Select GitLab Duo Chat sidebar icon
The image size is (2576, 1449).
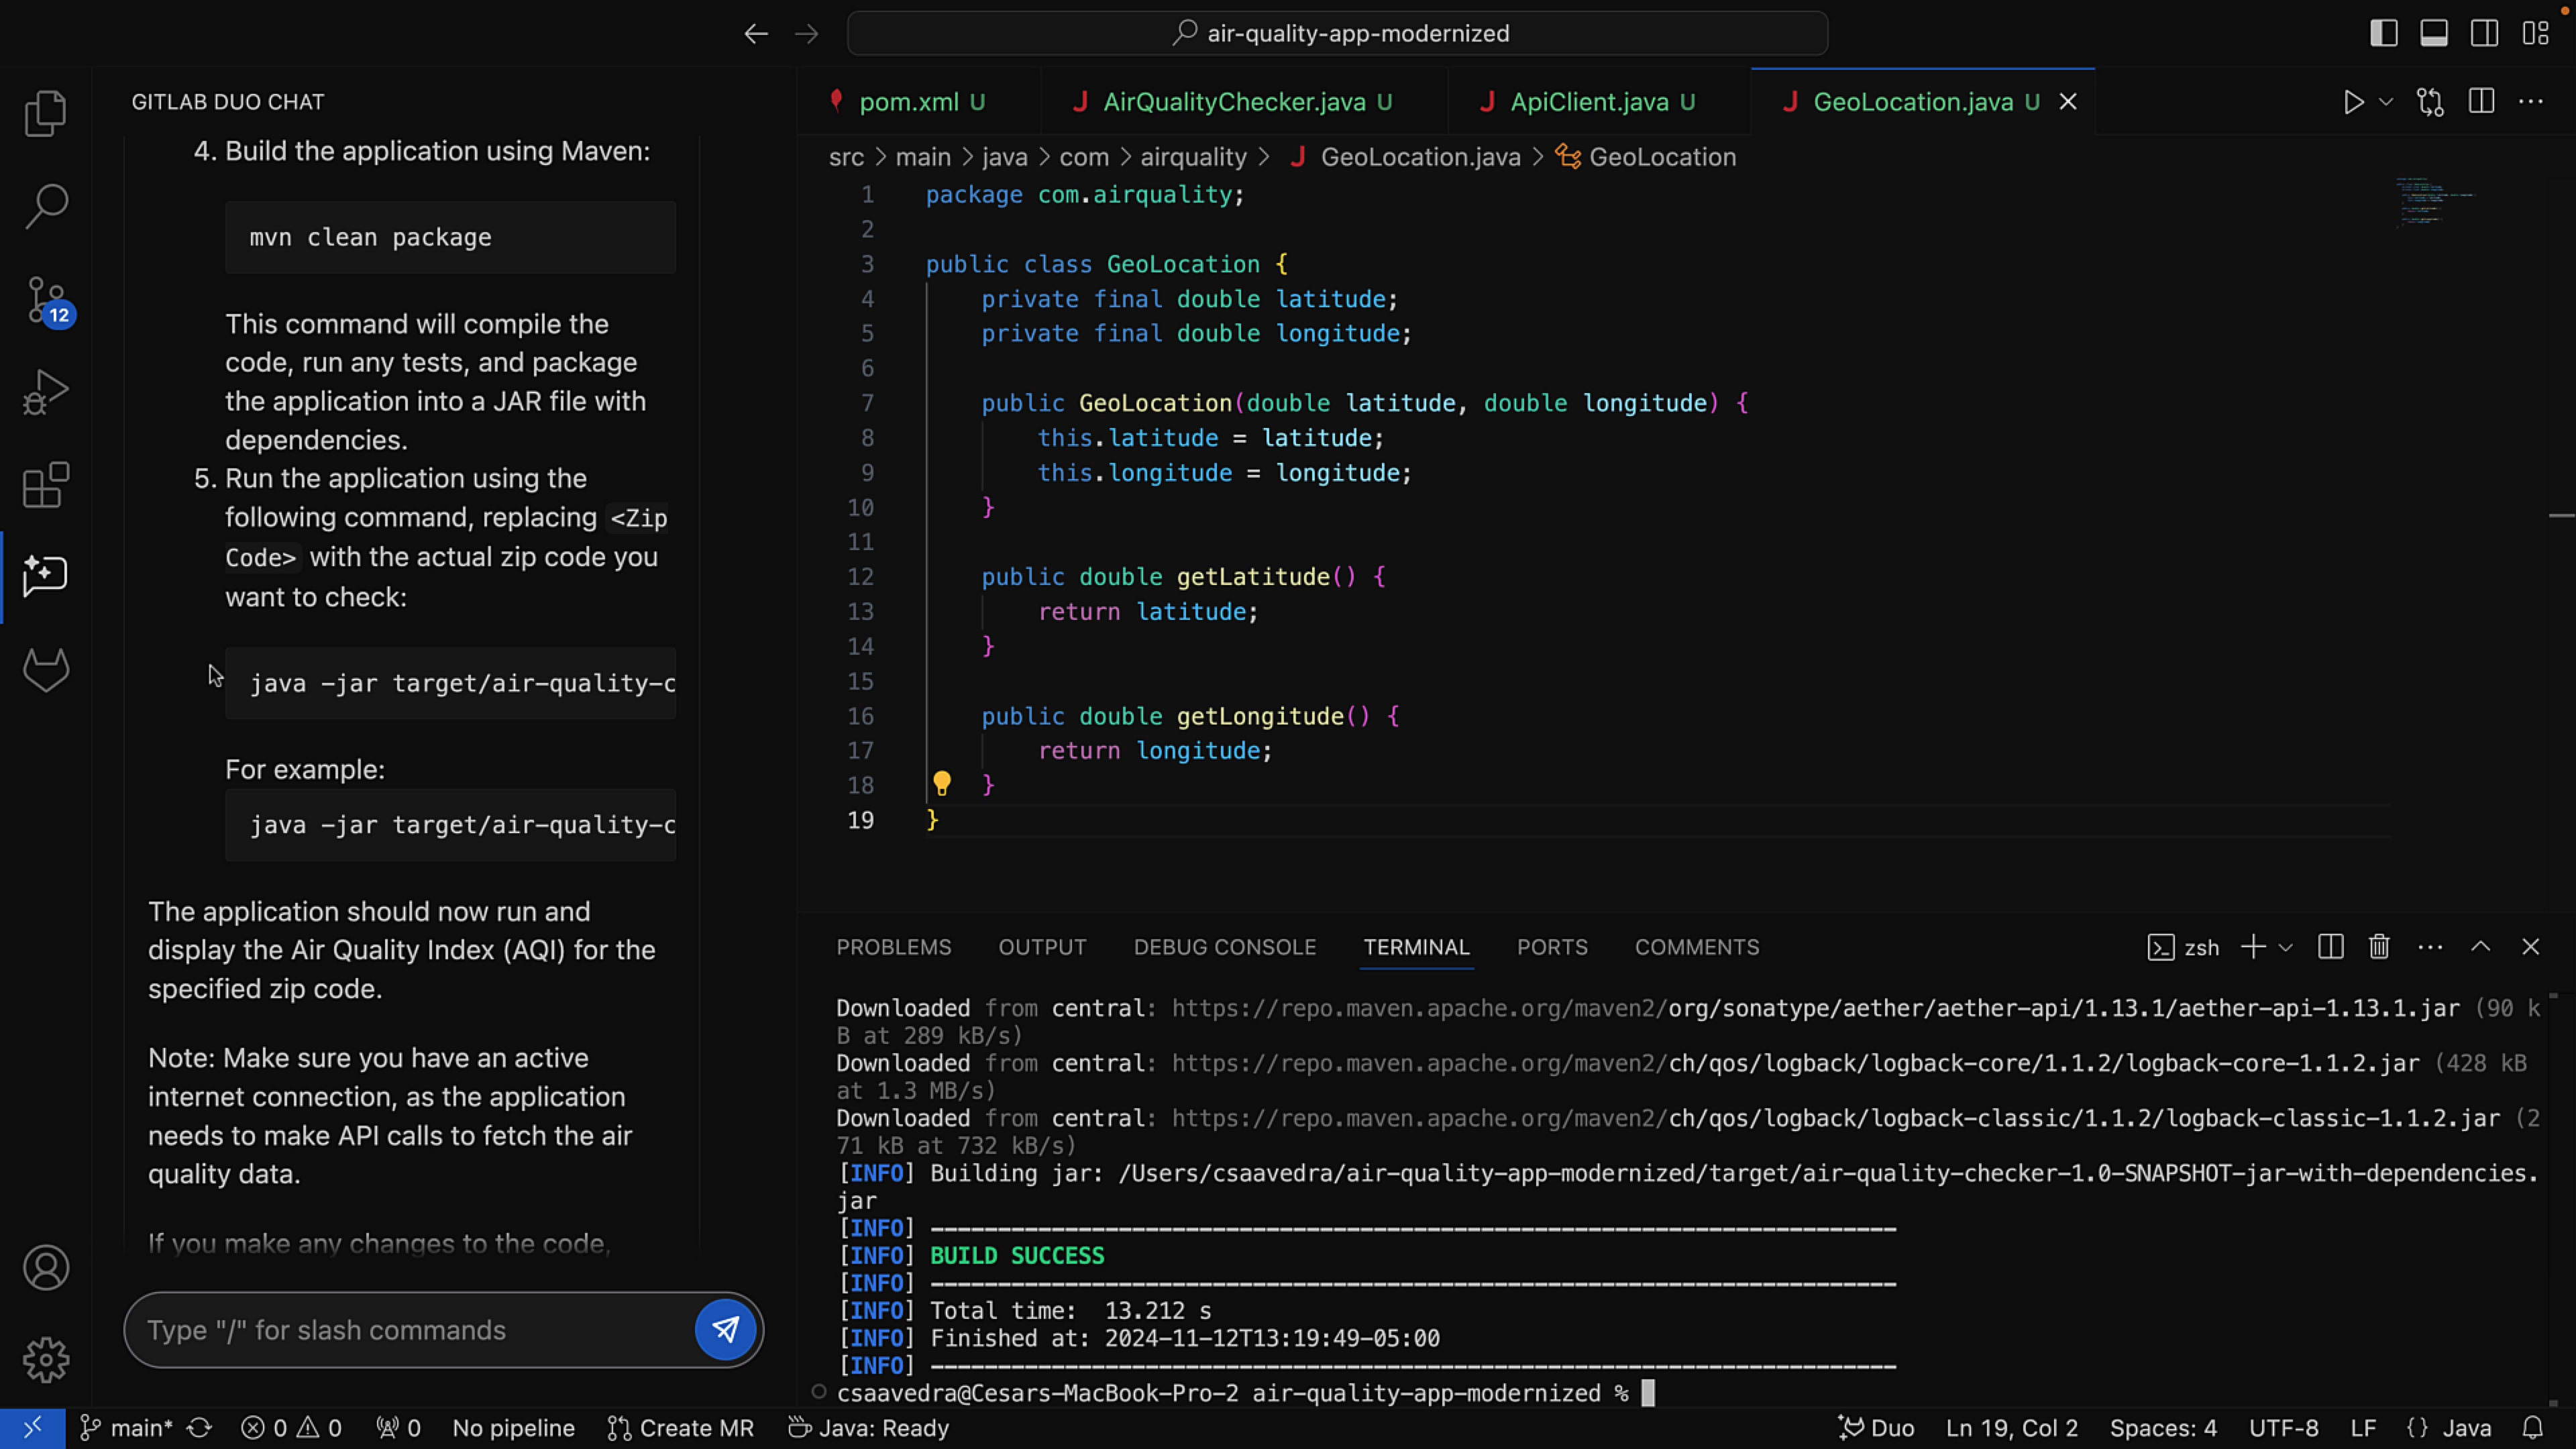46,577
